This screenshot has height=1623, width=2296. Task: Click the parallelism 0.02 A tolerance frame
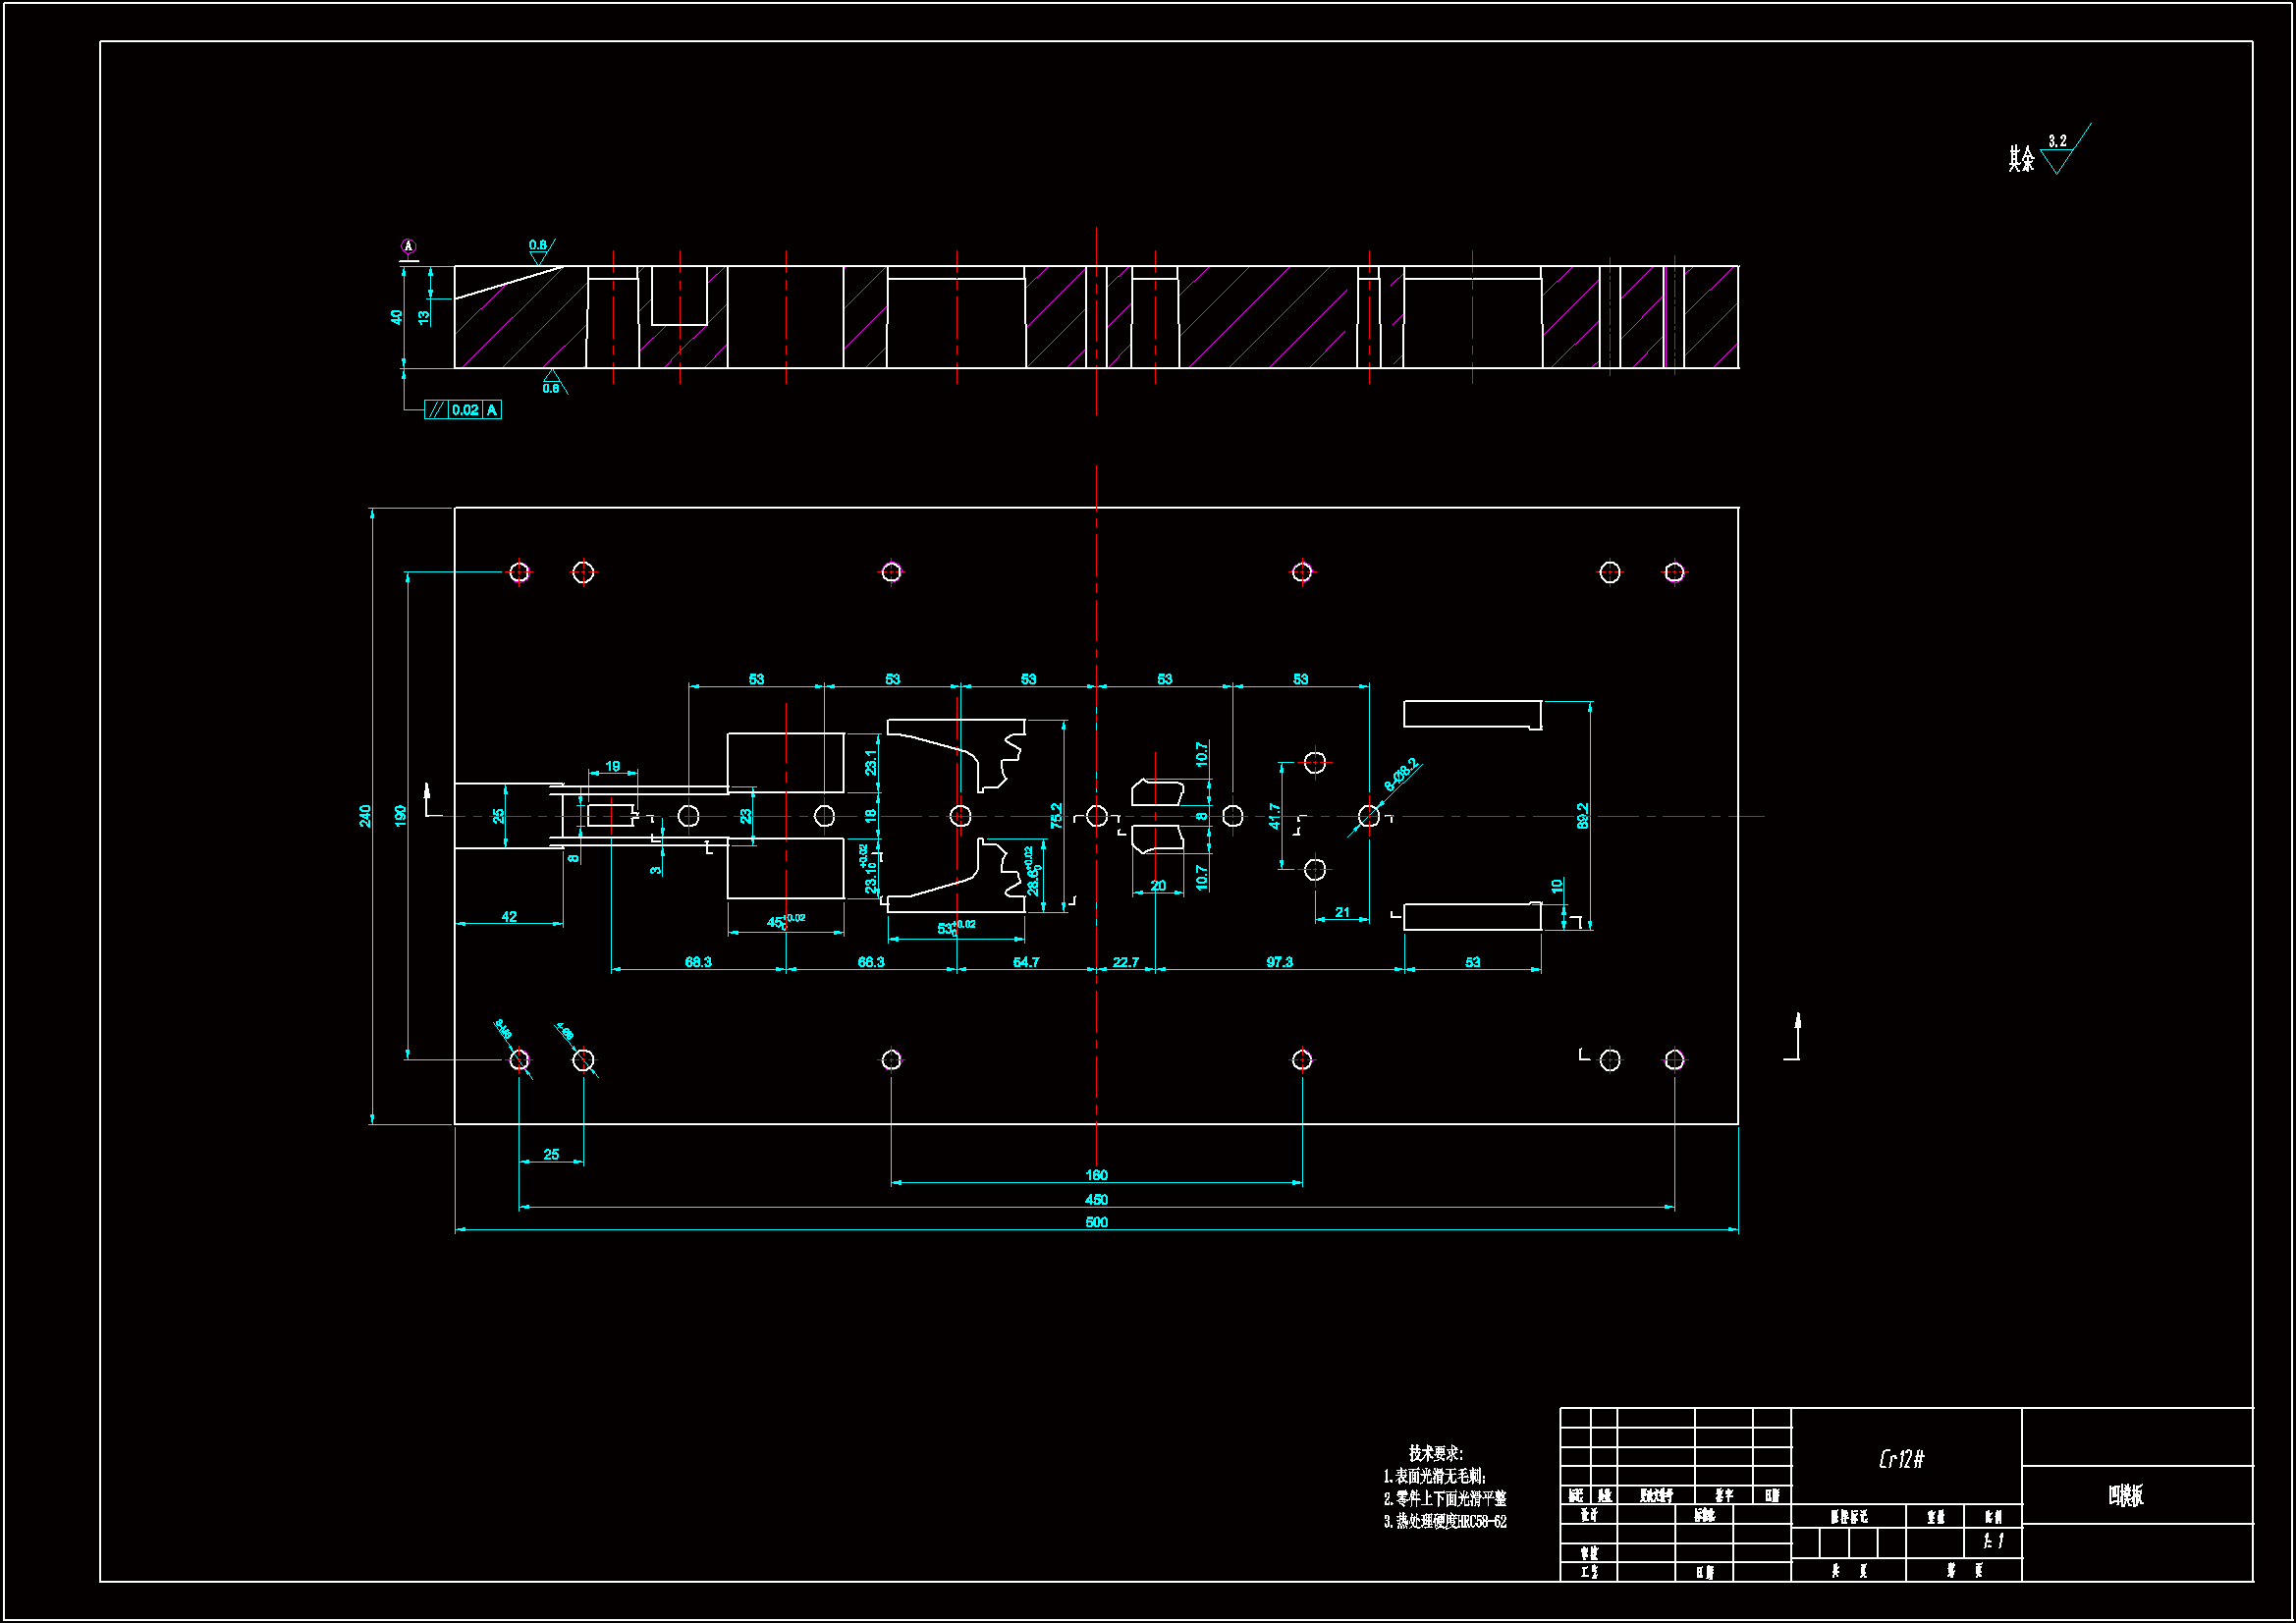(462, 410)
